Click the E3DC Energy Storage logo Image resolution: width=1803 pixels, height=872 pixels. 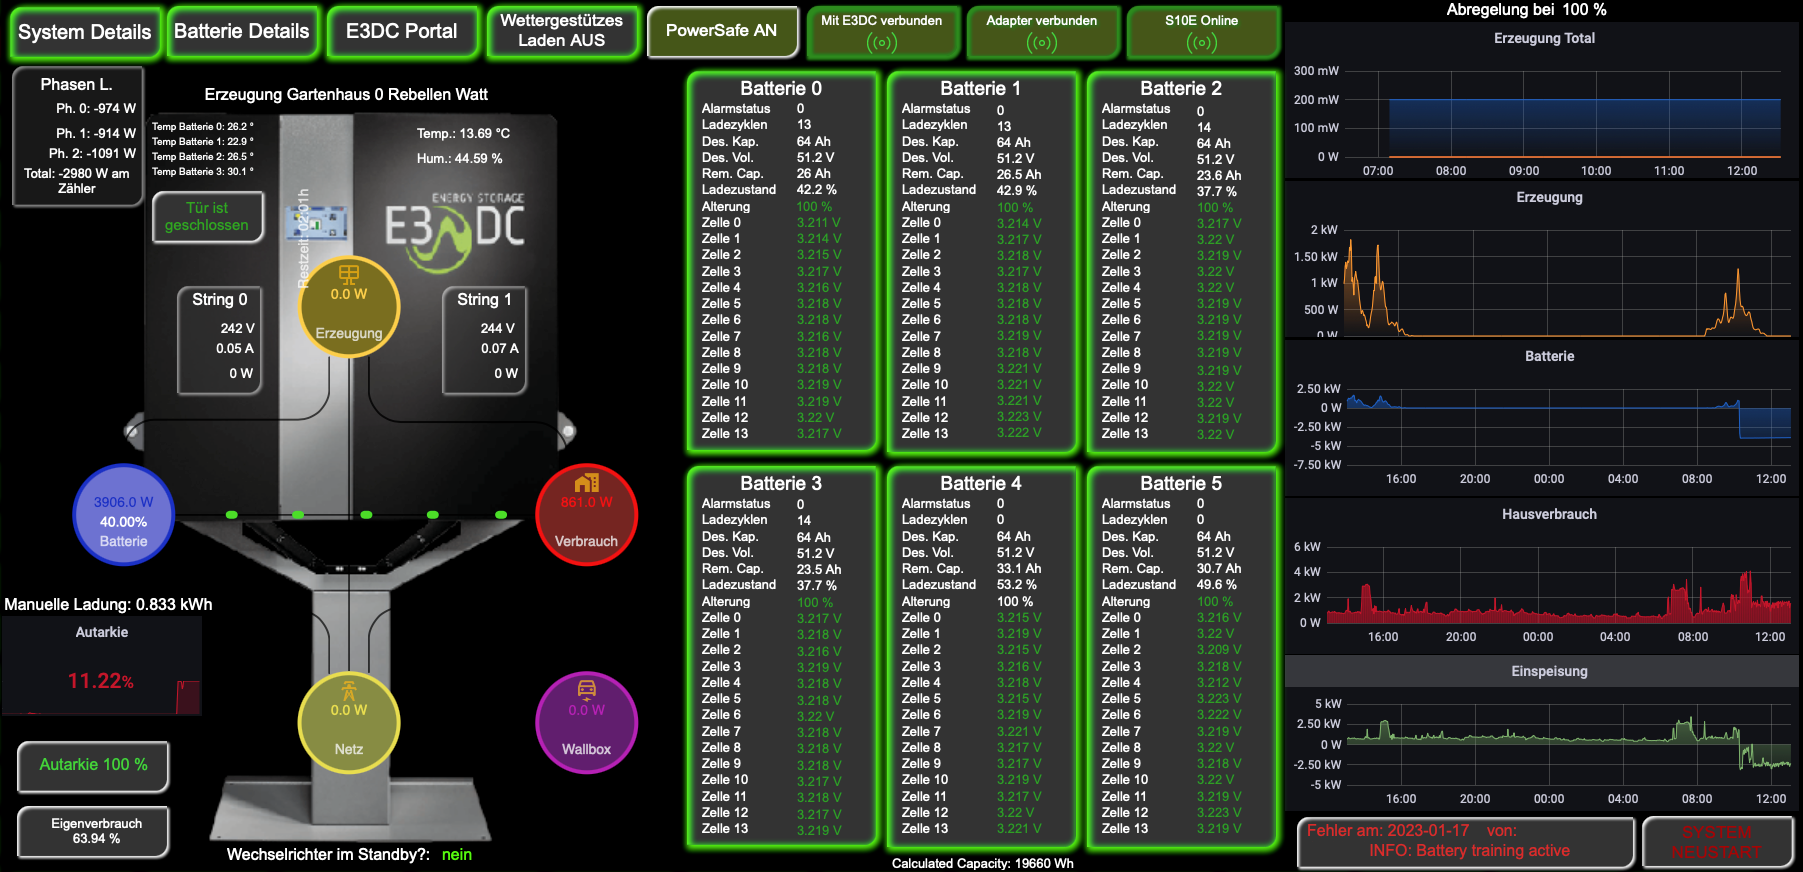tap(456, 232)
